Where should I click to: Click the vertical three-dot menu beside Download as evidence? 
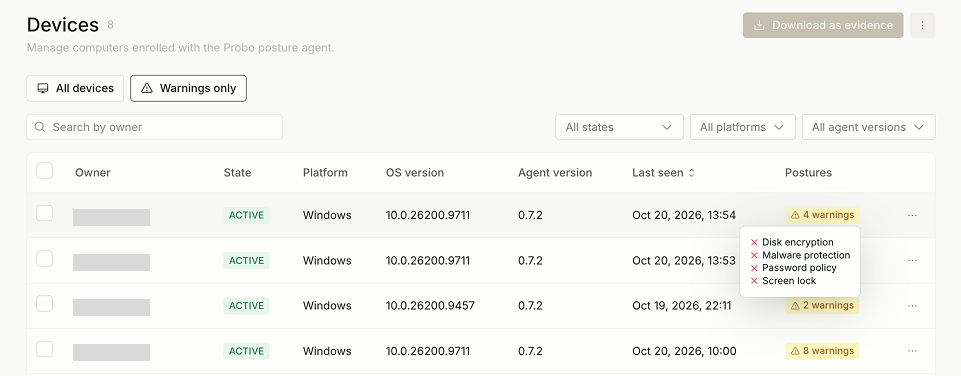coord(922,25)
